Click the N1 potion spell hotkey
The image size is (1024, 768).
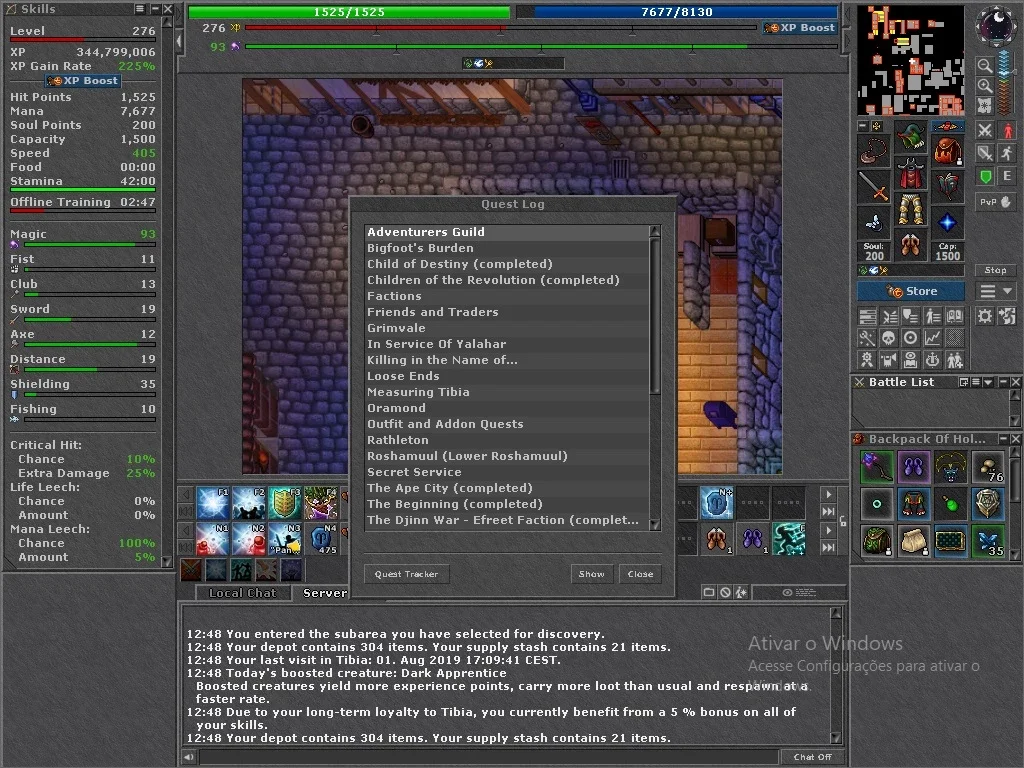tap(212, 539)
